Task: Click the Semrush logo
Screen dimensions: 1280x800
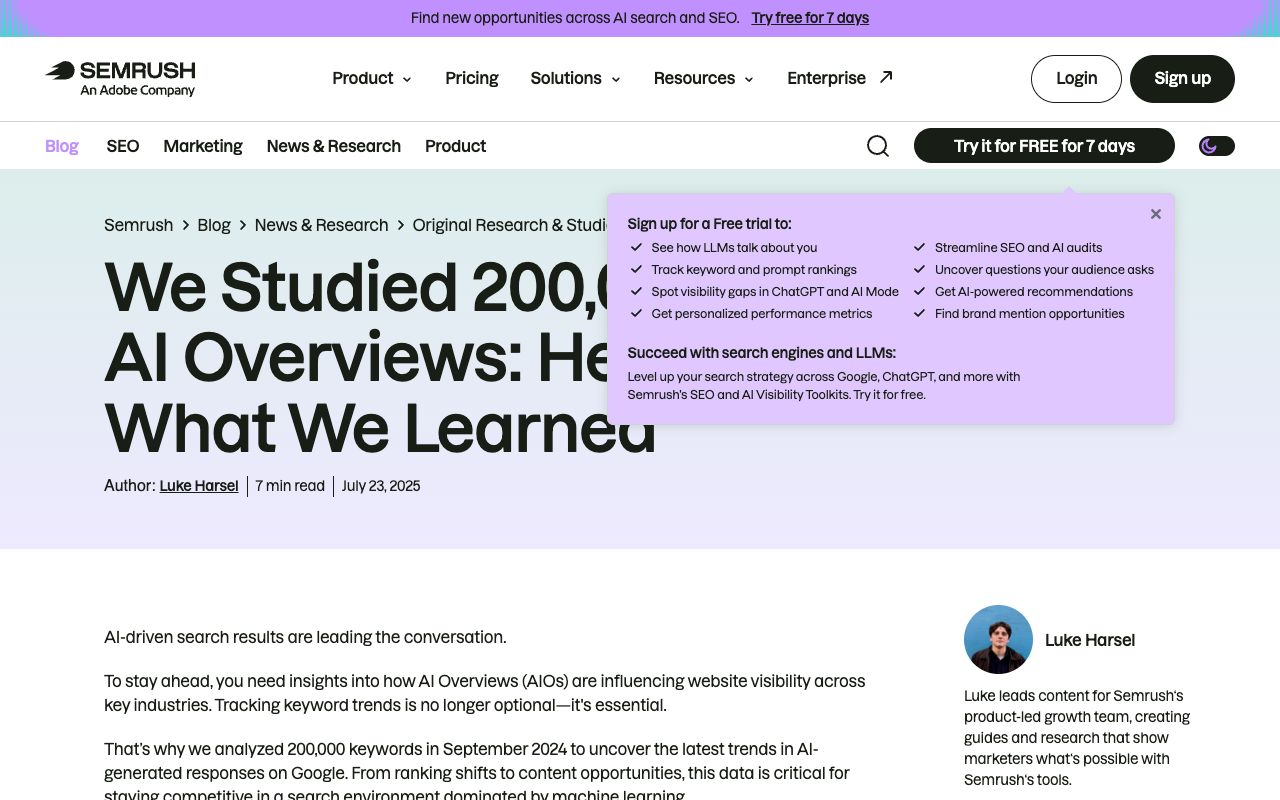Action: click(120, 78)
